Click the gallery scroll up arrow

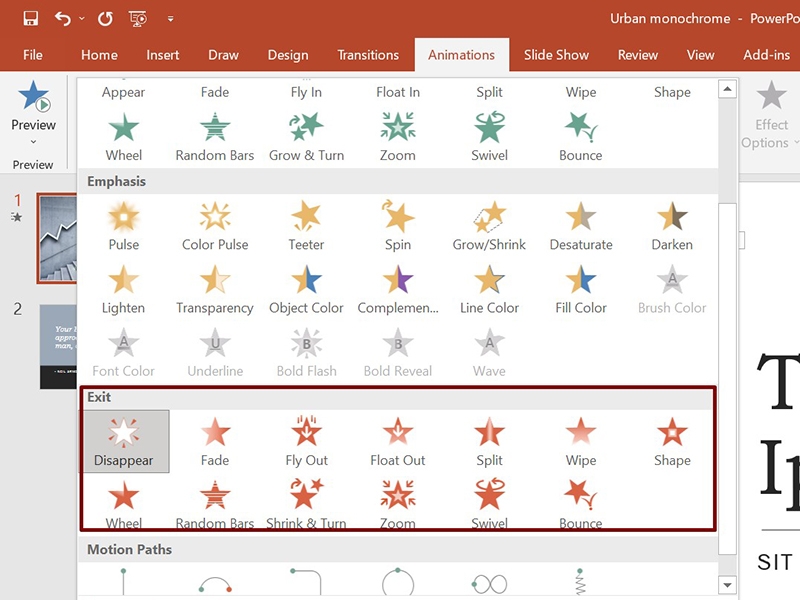click(x=727, y=89)
